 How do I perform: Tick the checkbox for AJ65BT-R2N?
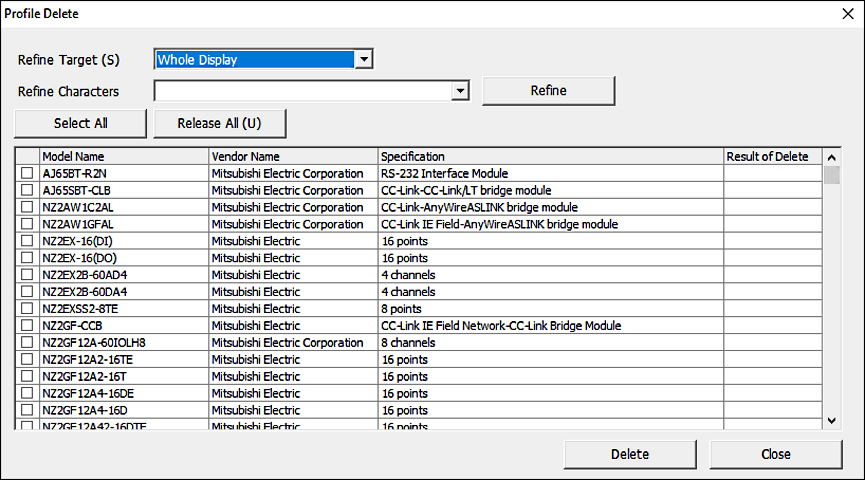coord(26,173)
